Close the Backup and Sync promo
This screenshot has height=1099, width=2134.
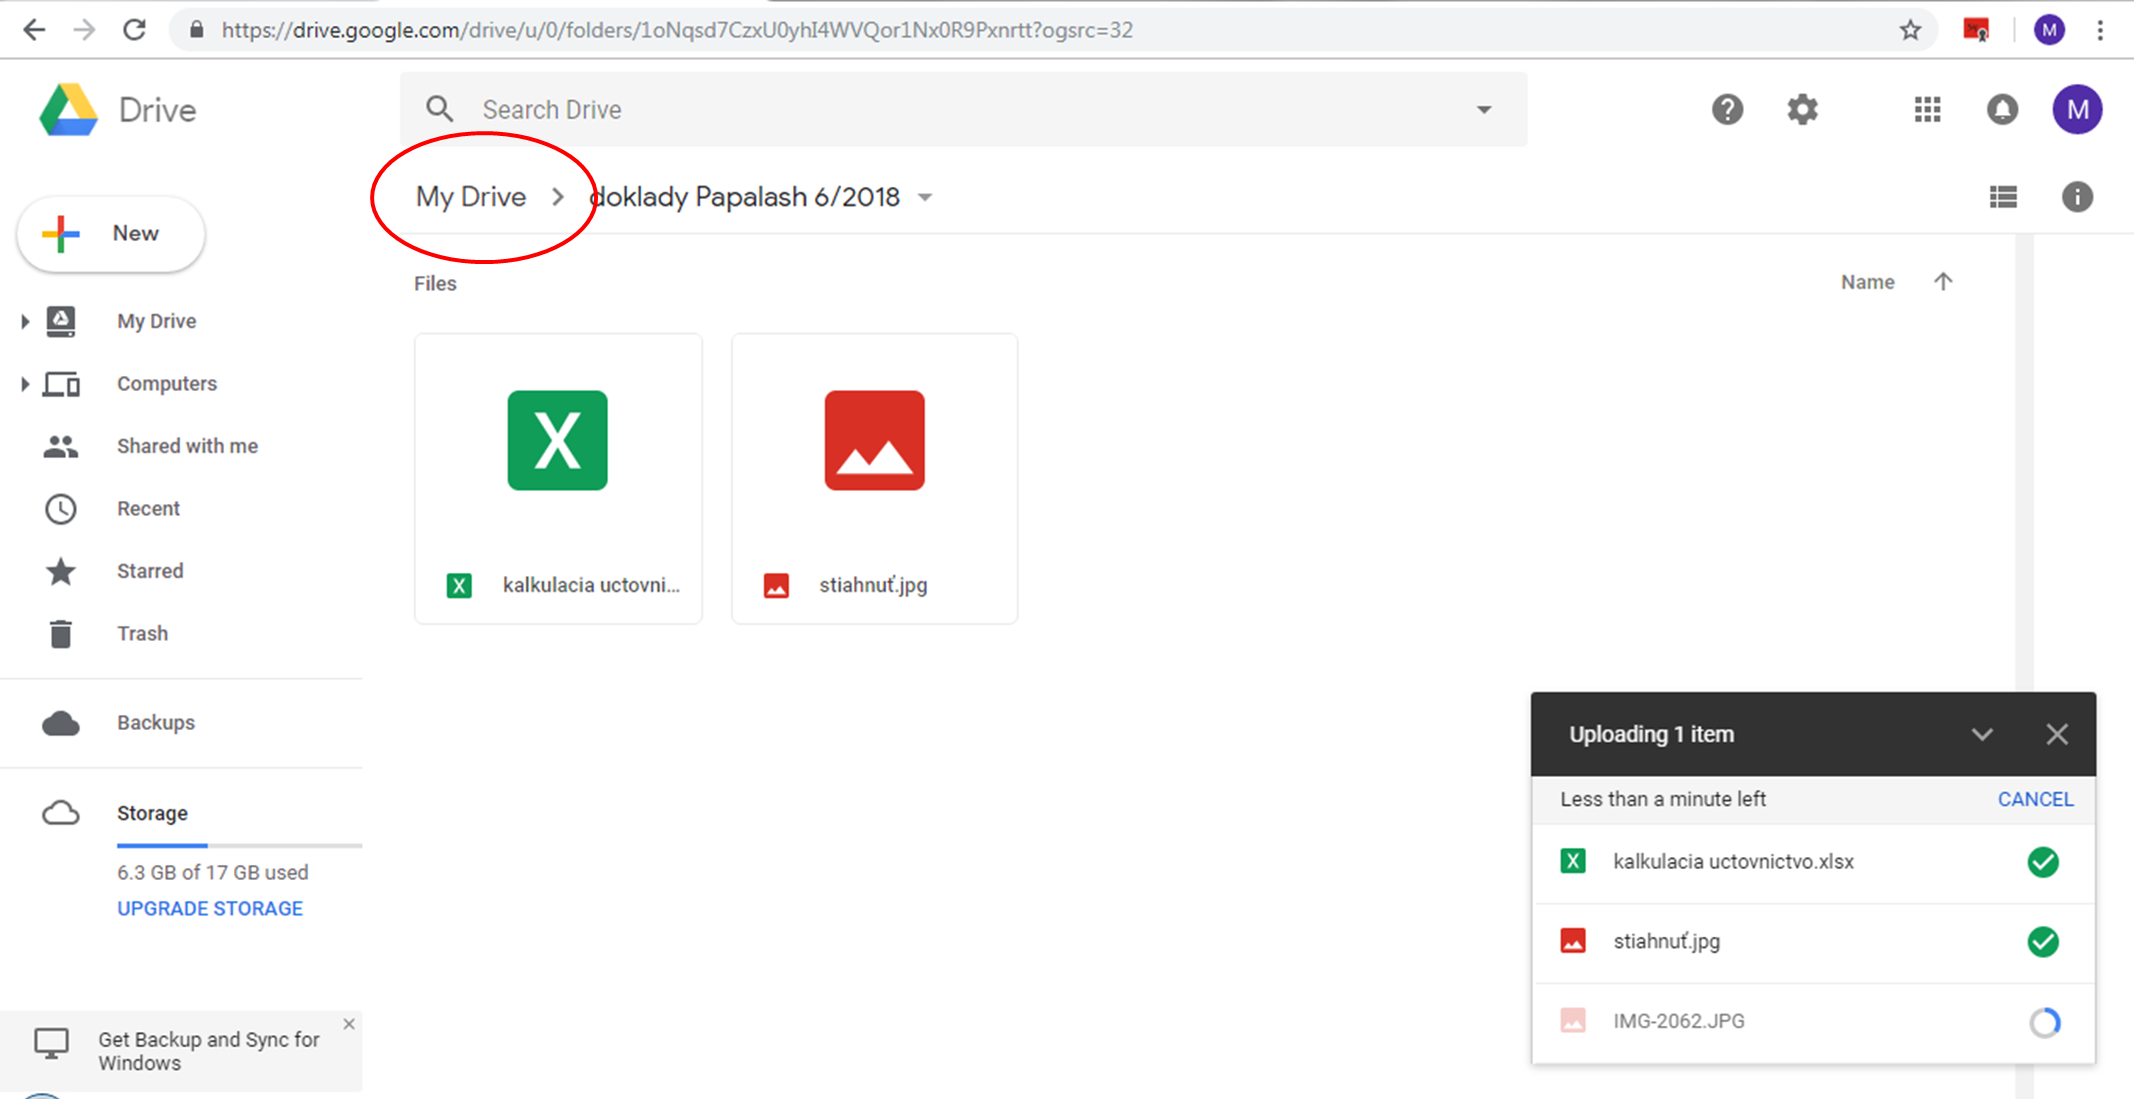pyautogui.click(x=349, y=1024)
